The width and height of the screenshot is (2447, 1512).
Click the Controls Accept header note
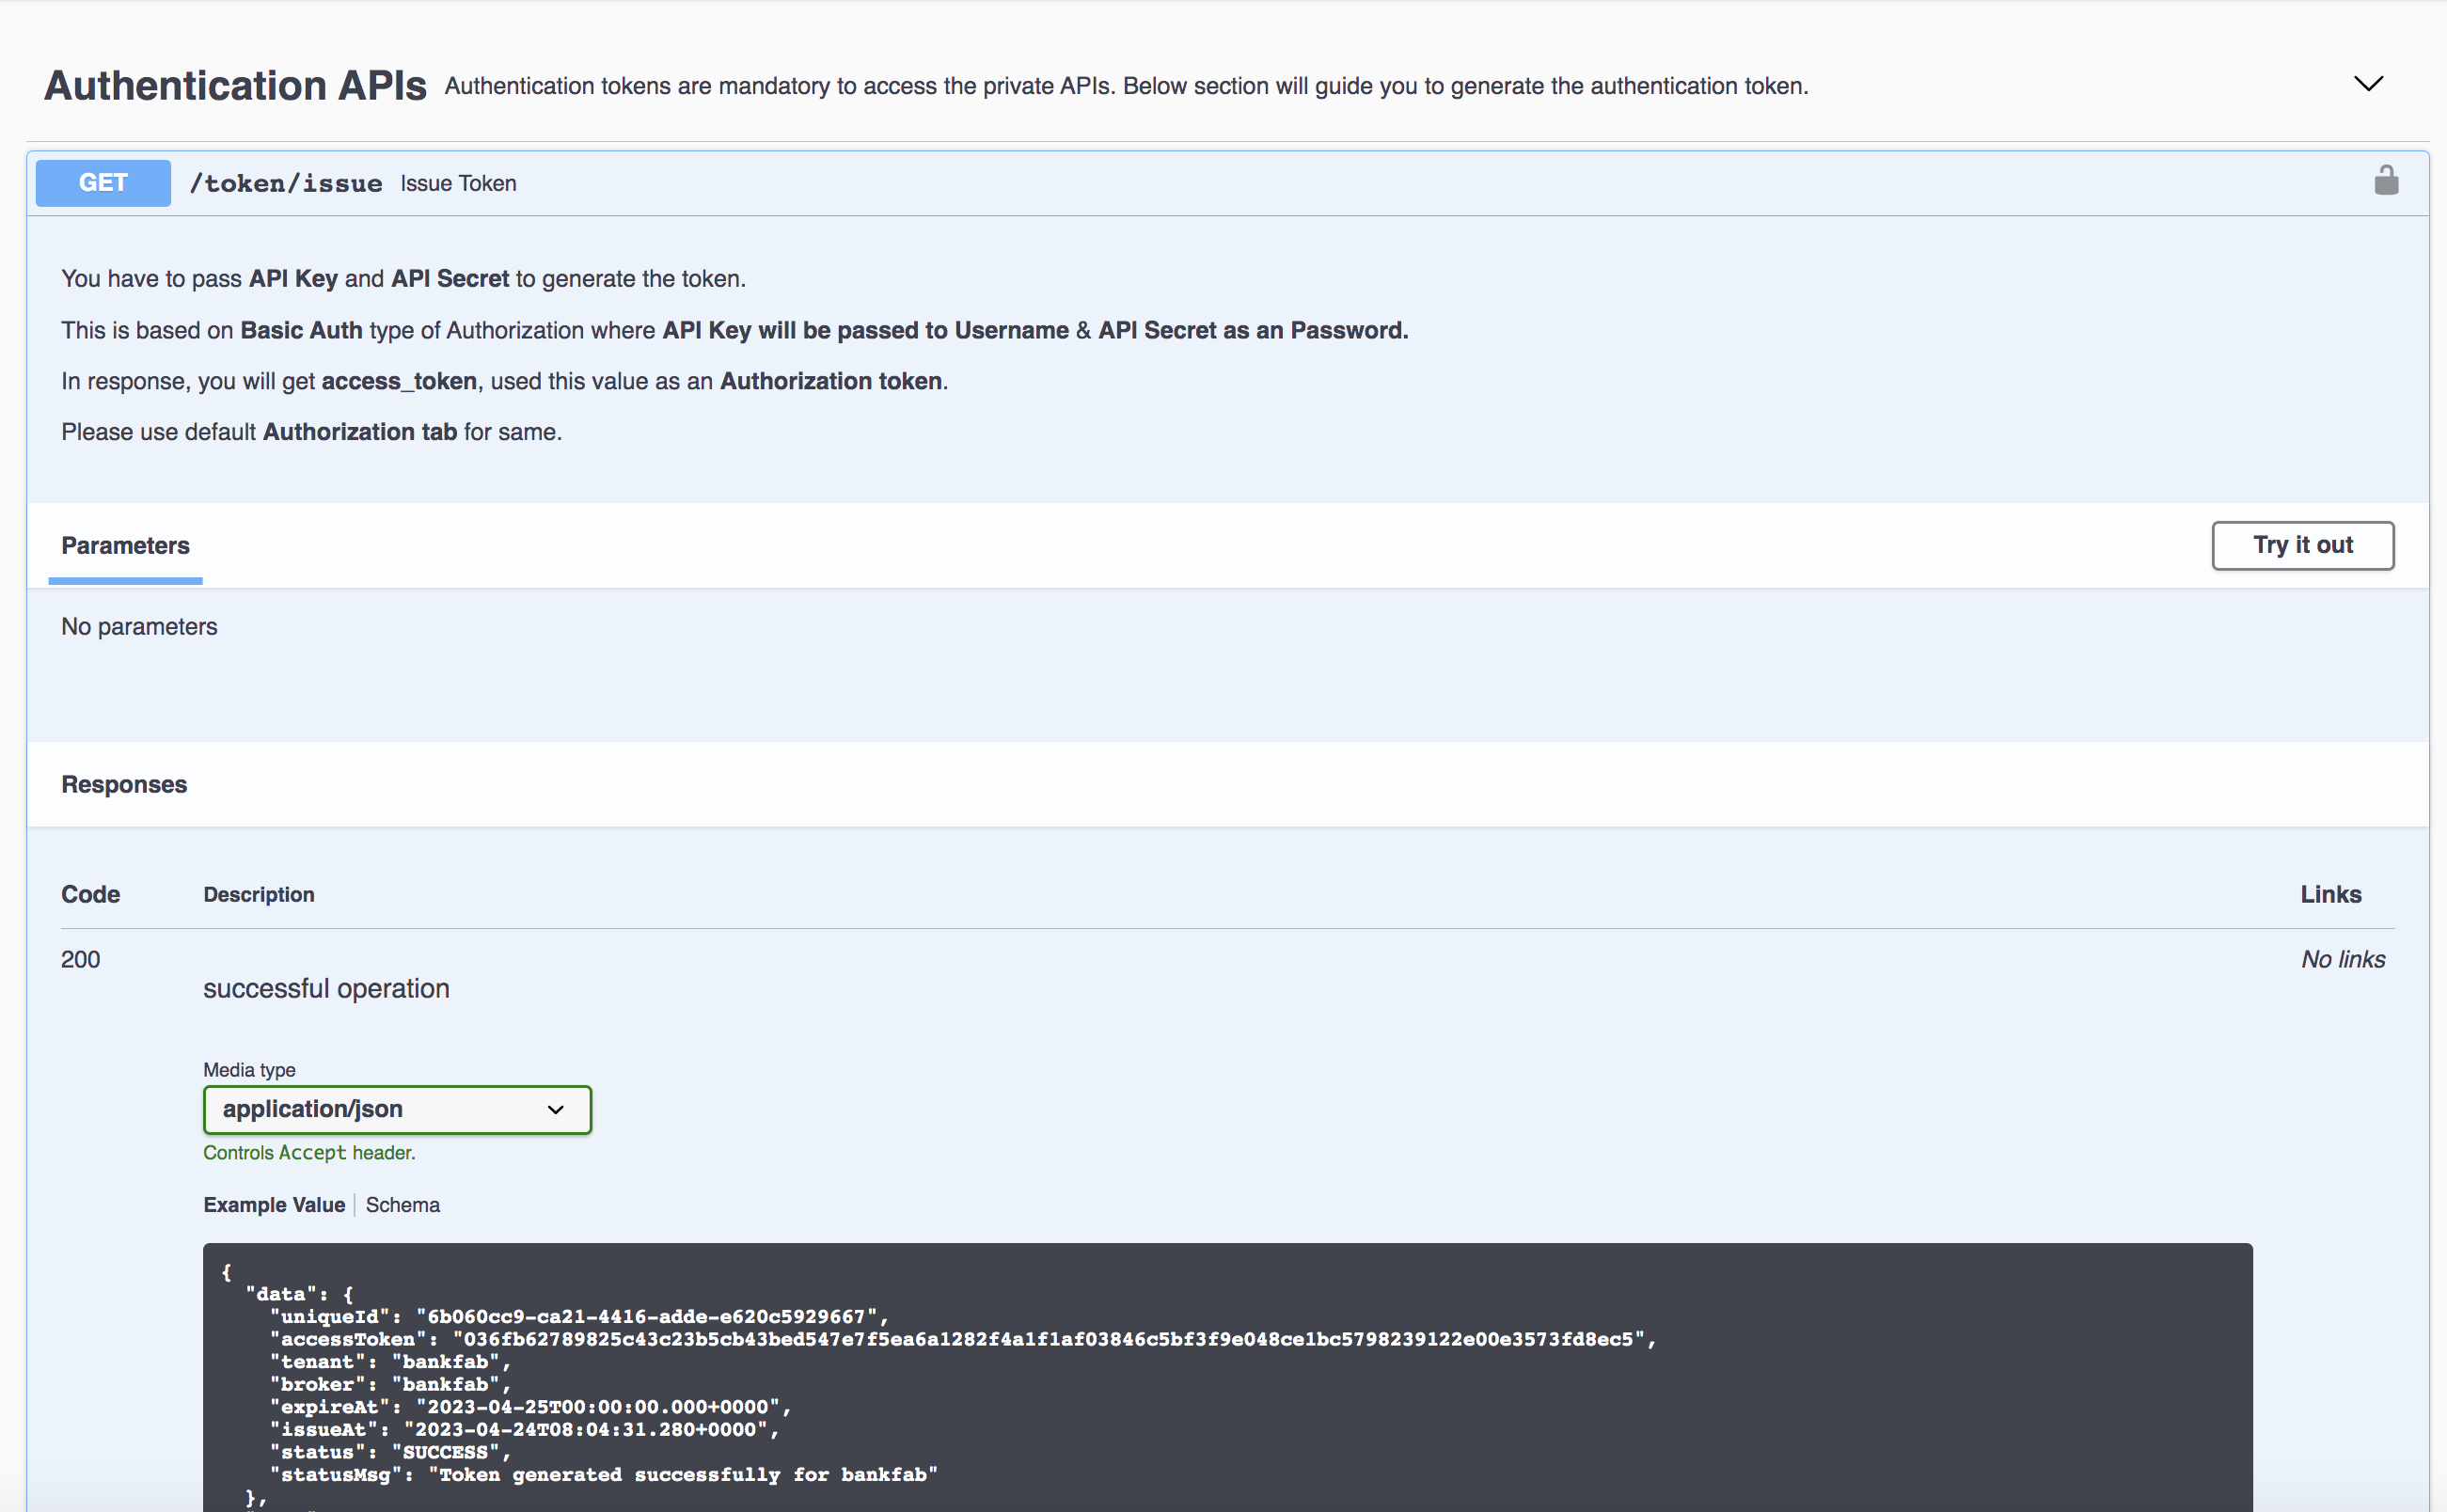pyautogui.click(x=309, y=1153)
